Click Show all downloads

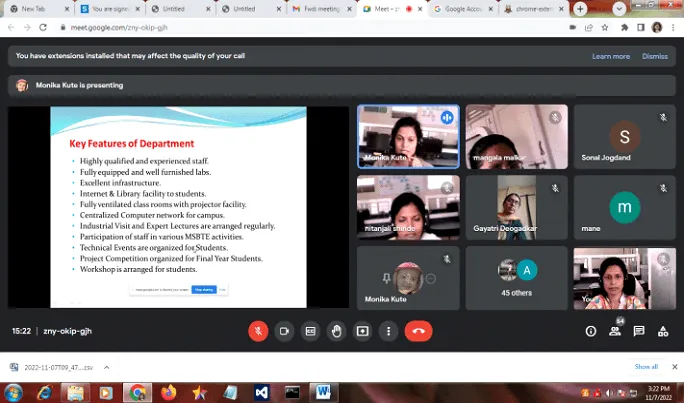point(646,367)
